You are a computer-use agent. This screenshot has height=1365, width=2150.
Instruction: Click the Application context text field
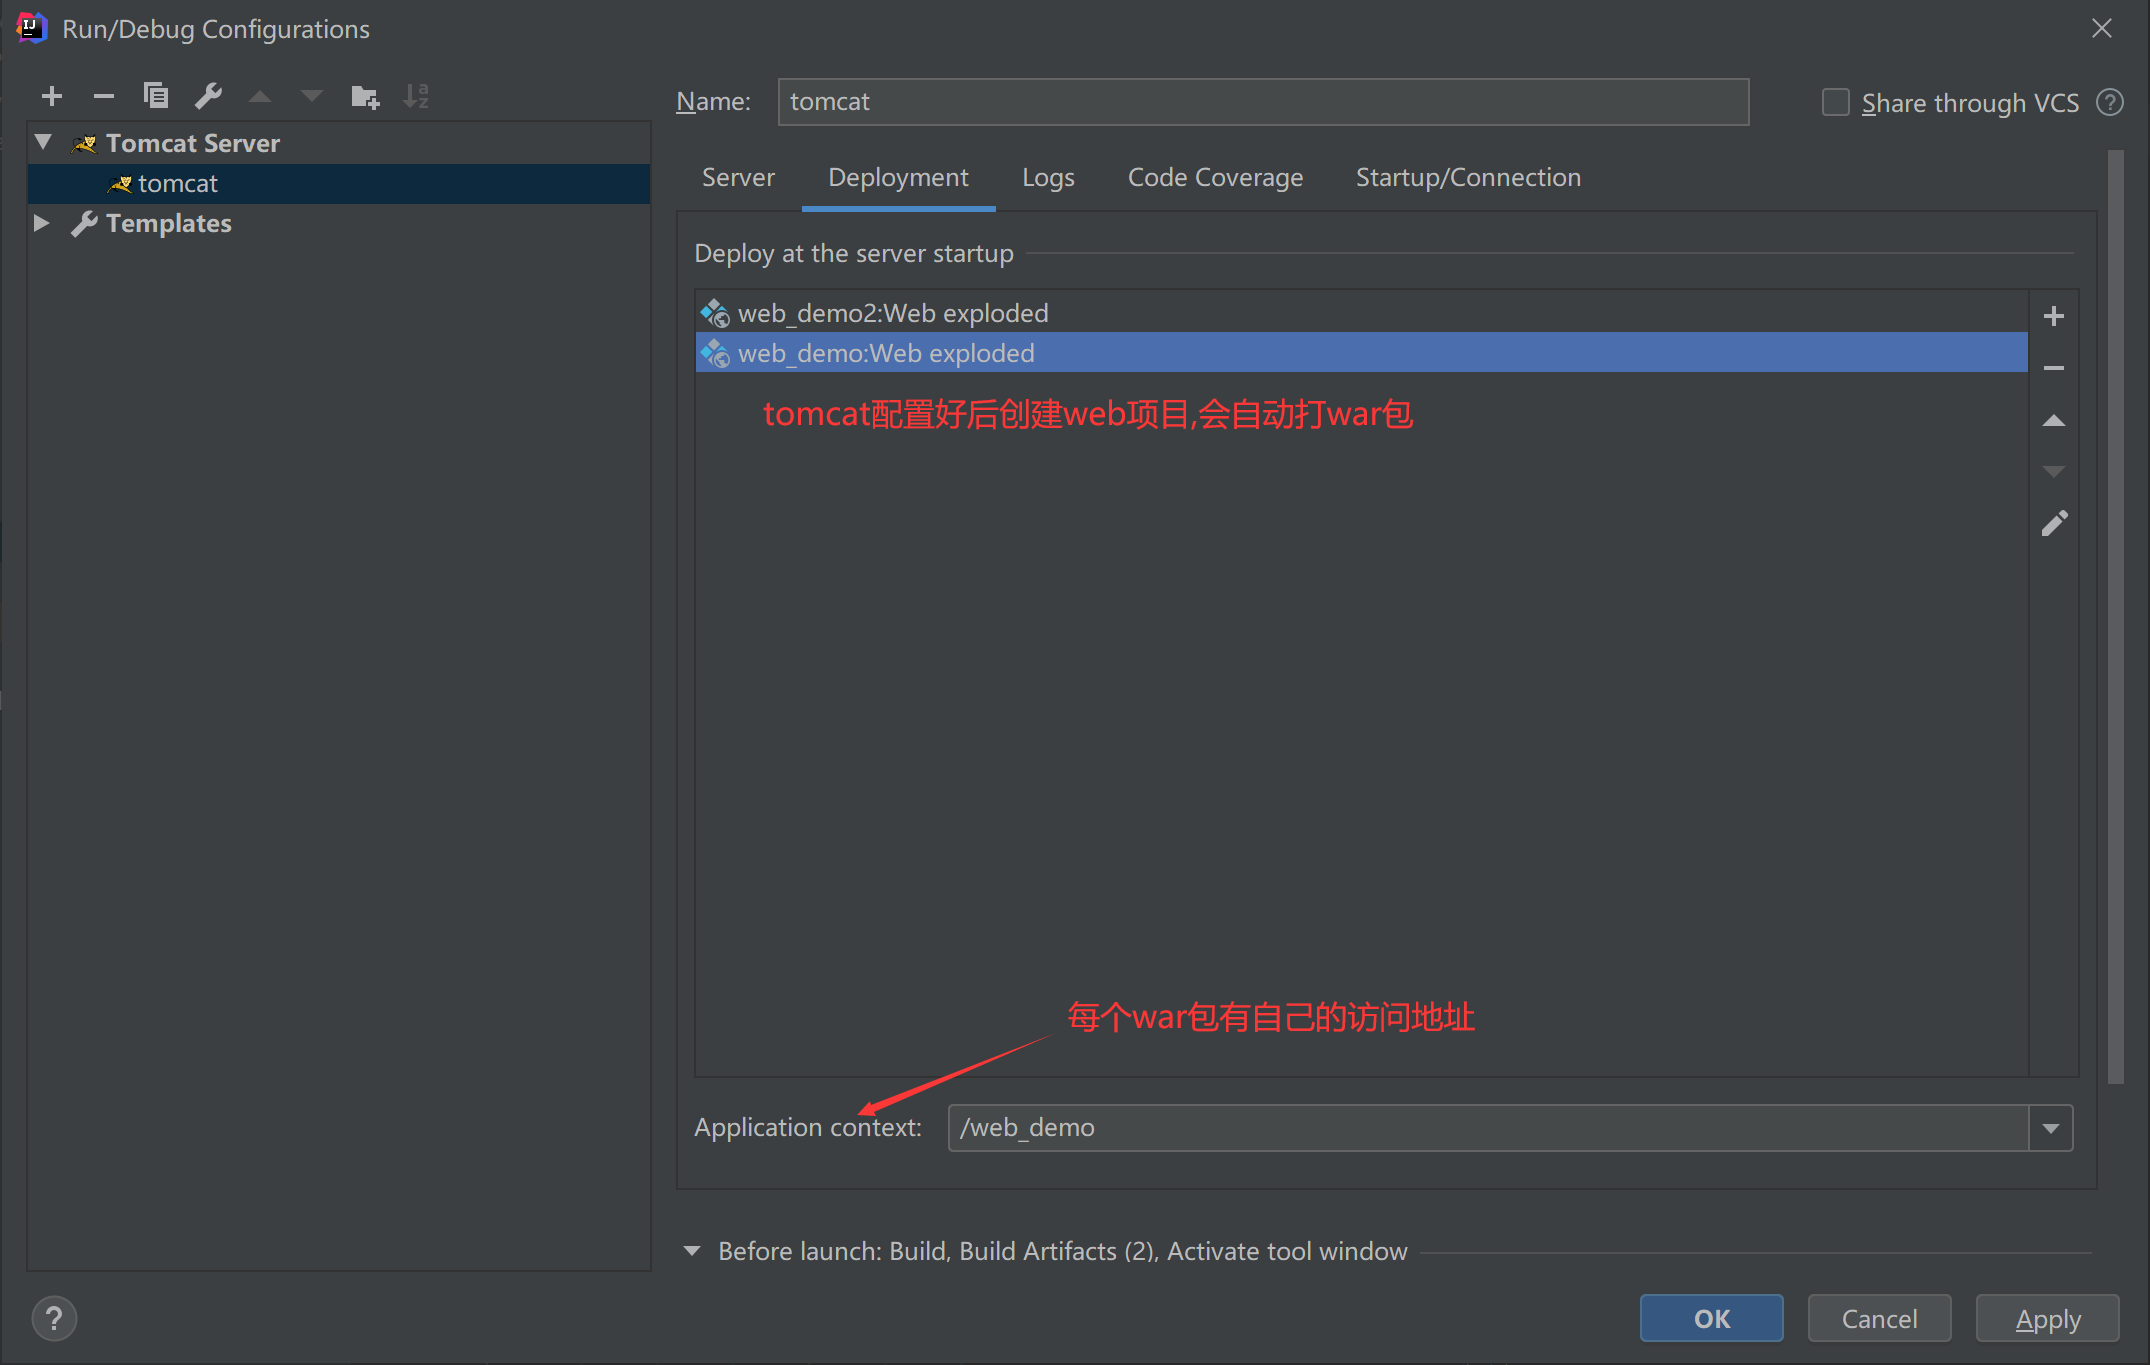click(1488, 1128)
